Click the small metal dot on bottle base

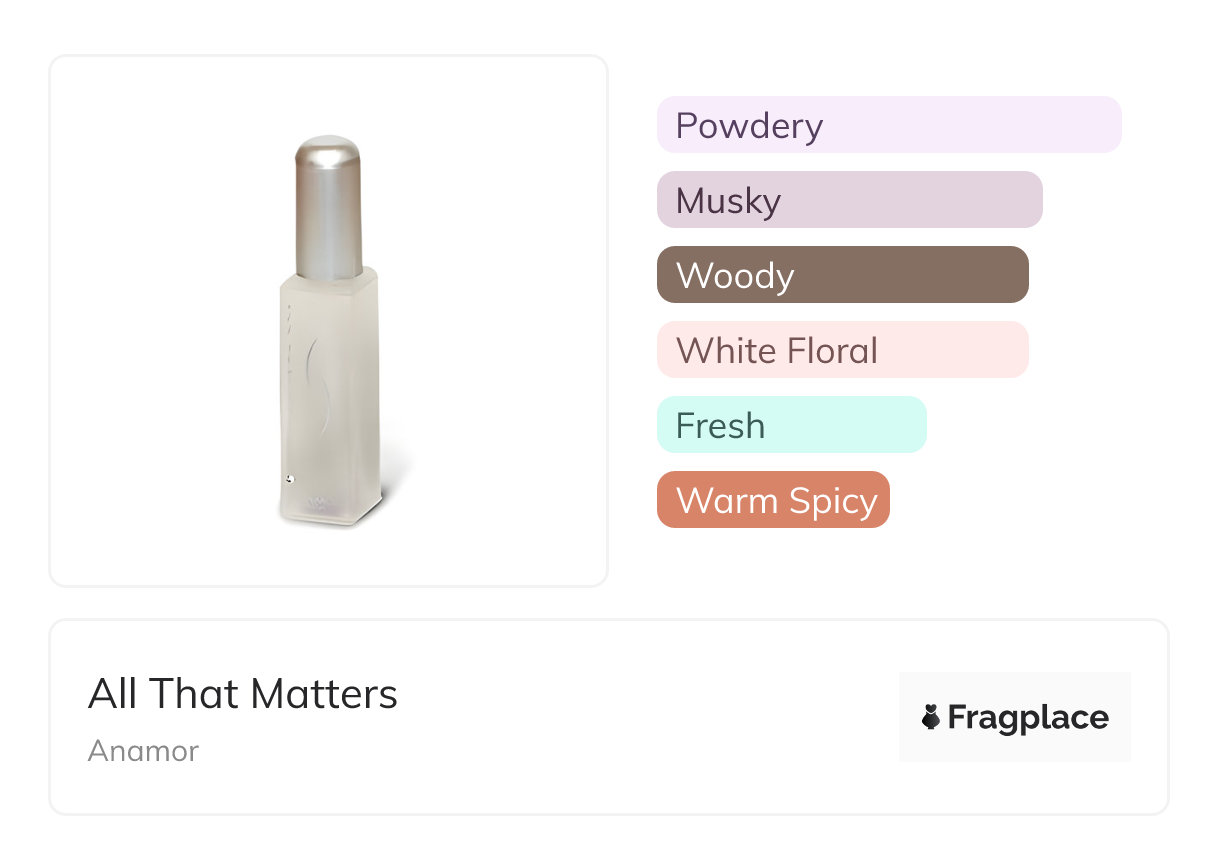click(289, 479)
